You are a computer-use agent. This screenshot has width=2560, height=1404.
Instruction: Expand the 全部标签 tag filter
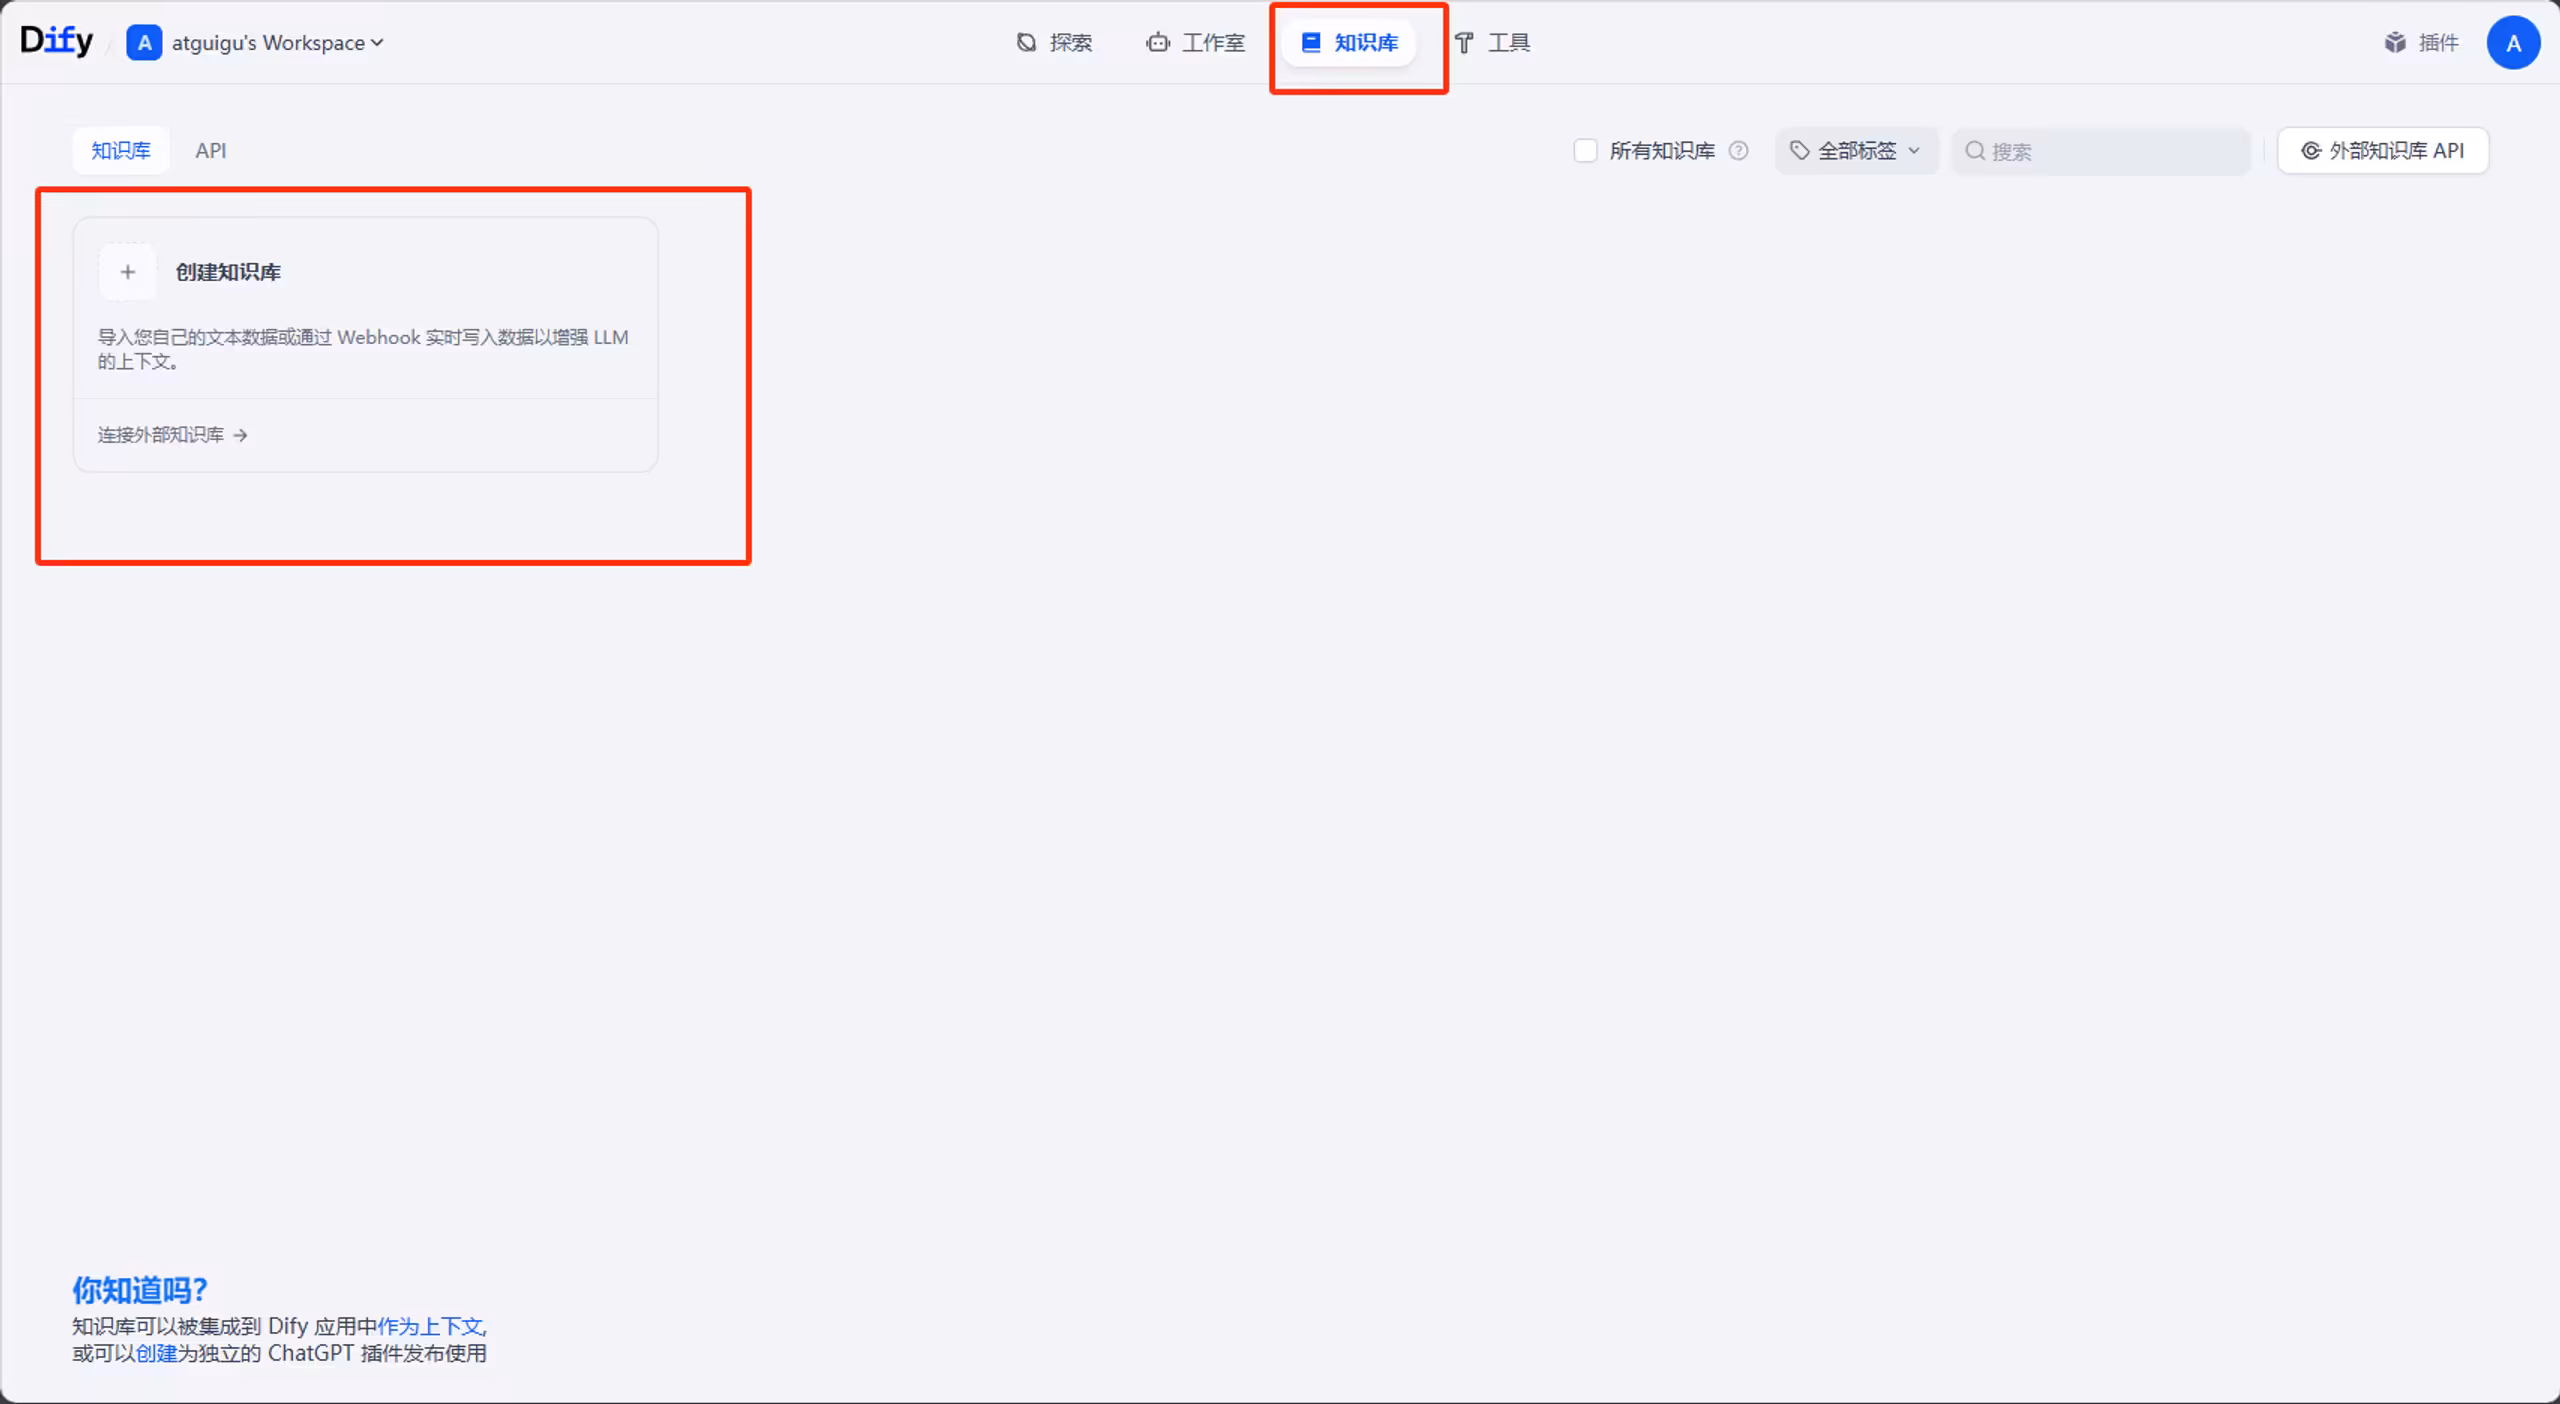[x=1856, y=150]
